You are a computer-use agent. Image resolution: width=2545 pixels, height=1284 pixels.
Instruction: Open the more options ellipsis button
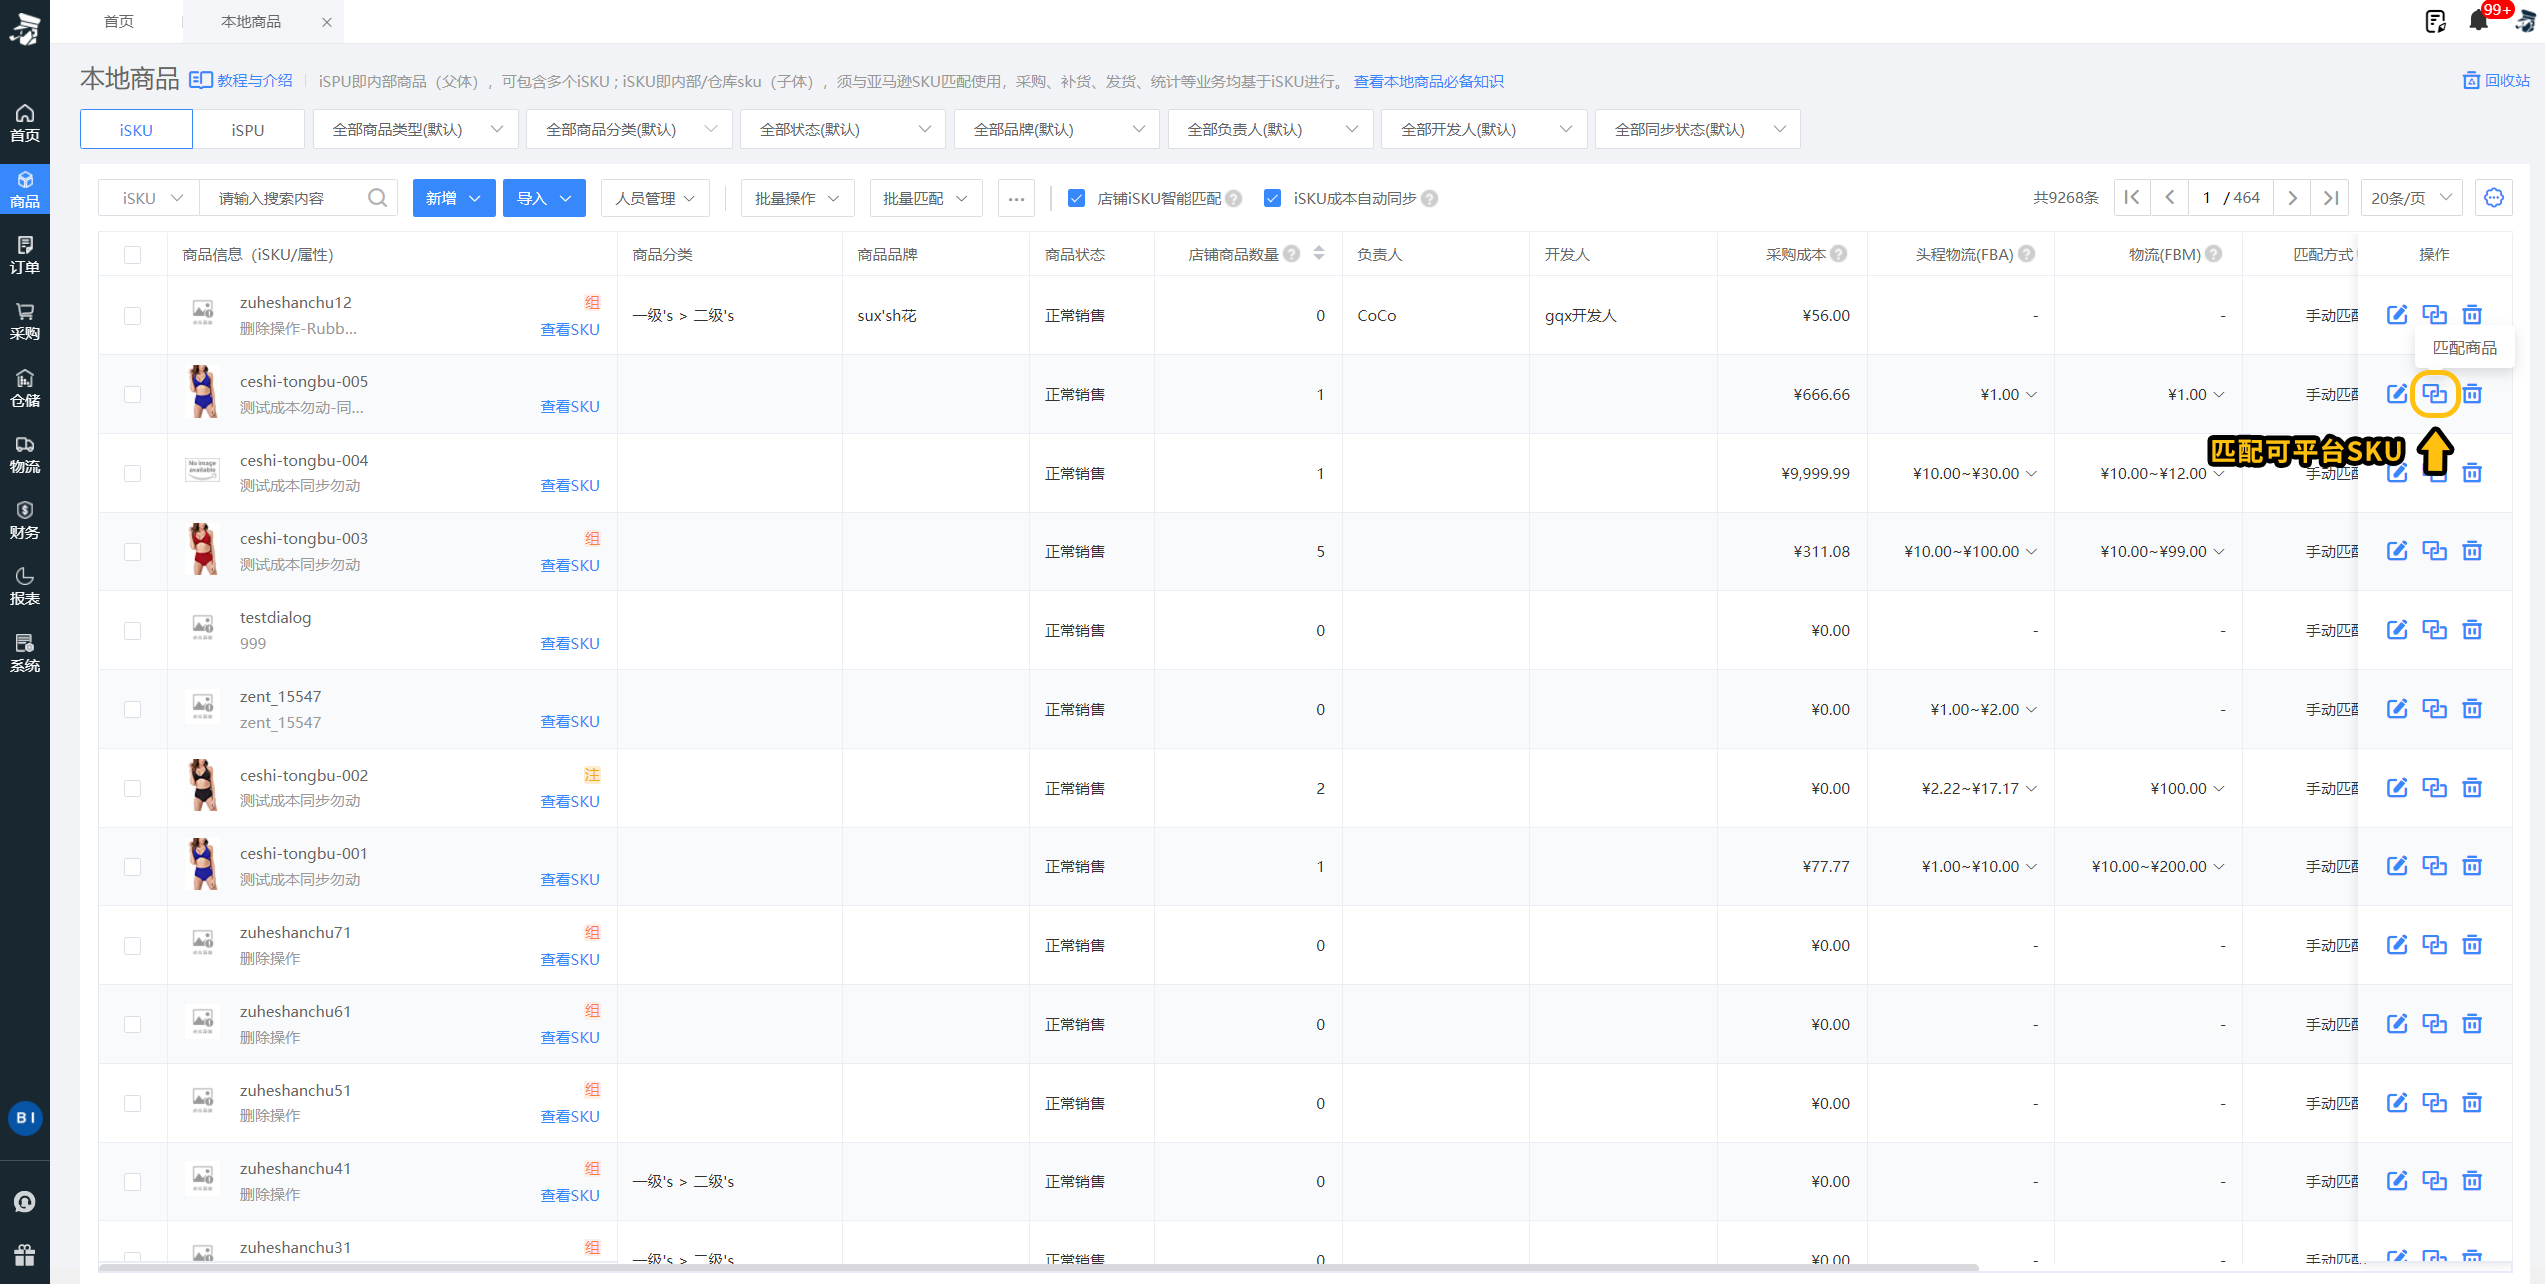(1016, 198)
